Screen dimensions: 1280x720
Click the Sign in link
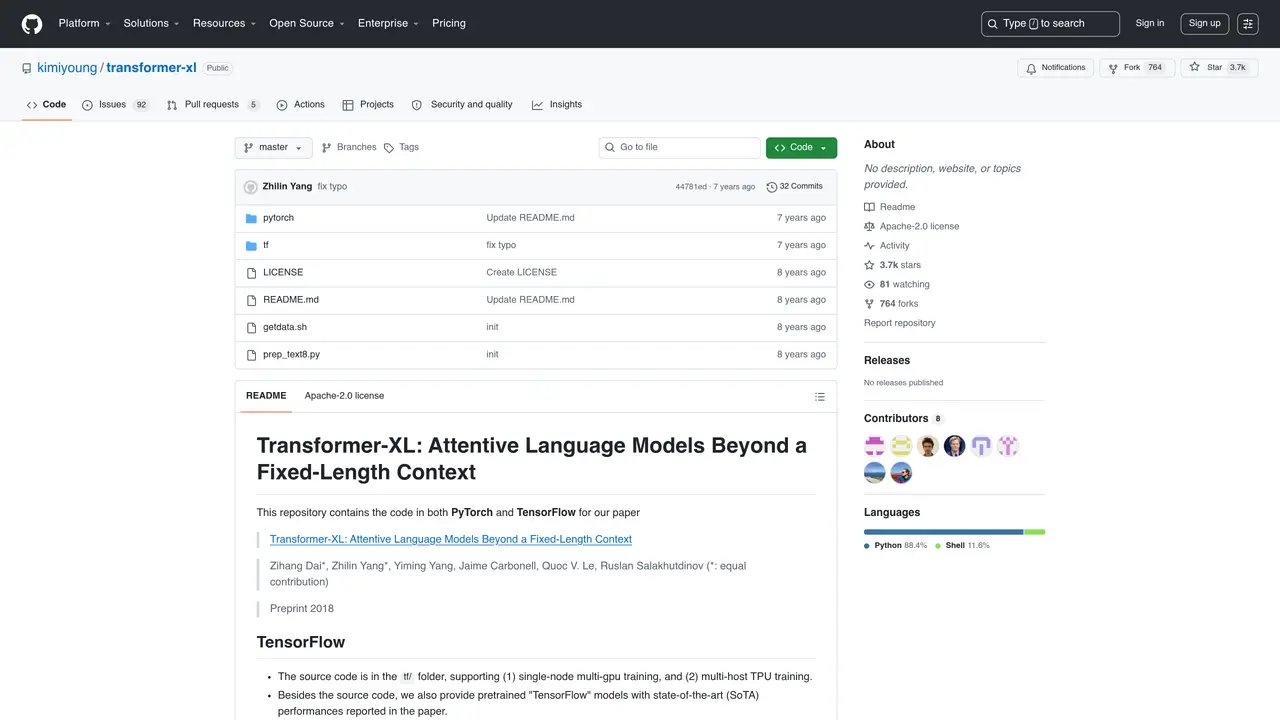[x=1150, y=23]
